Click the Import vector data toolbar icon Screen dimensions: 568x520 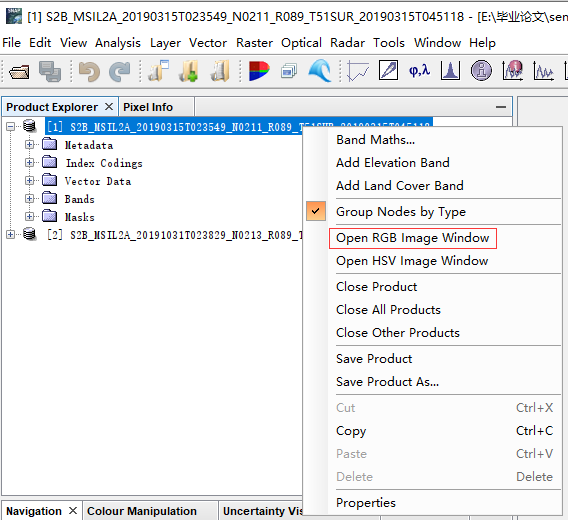[158, 71]
